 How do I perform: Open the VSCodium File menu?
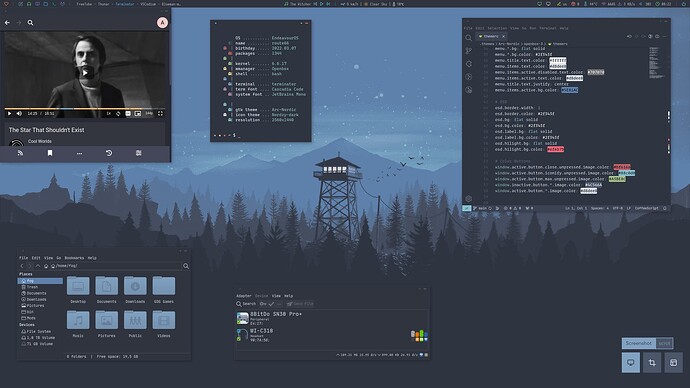pyautogui.click(x=468, y=28)
